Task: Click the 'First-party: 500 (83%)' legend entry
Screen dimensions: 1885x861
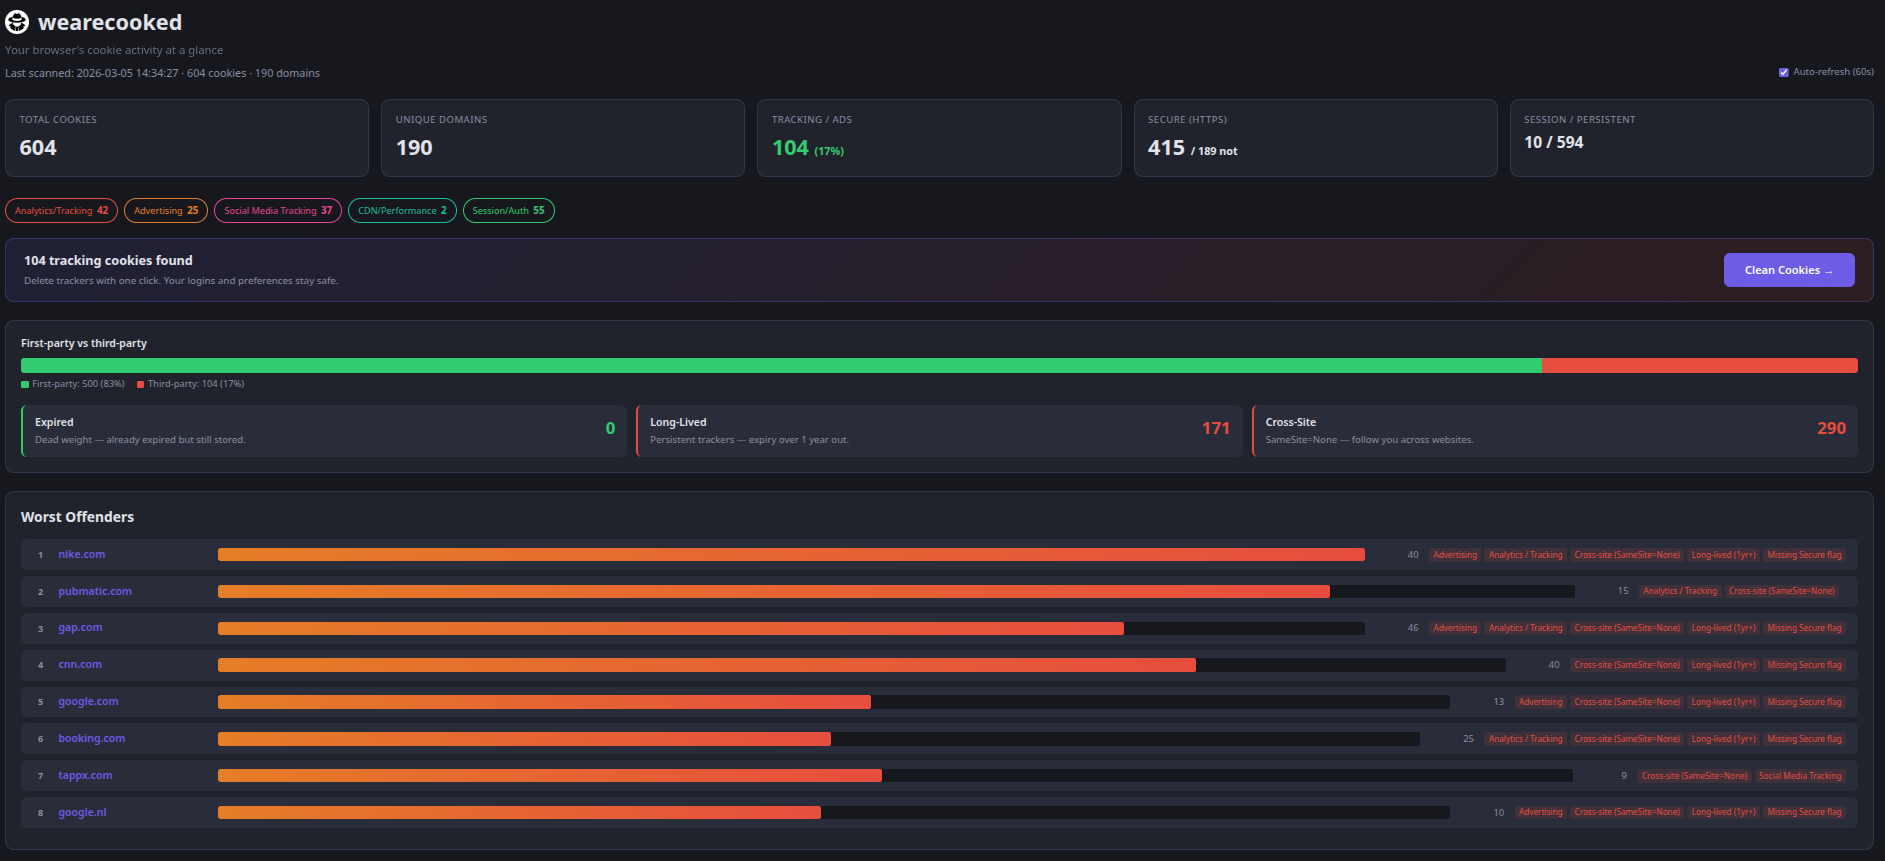Action: 73,384
